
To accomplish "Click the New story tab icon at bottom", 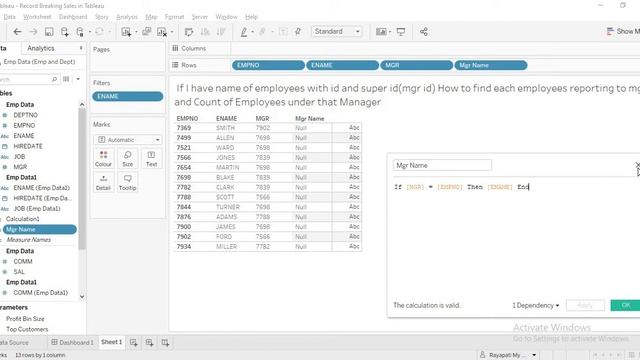I will click(x=165, y=342).
